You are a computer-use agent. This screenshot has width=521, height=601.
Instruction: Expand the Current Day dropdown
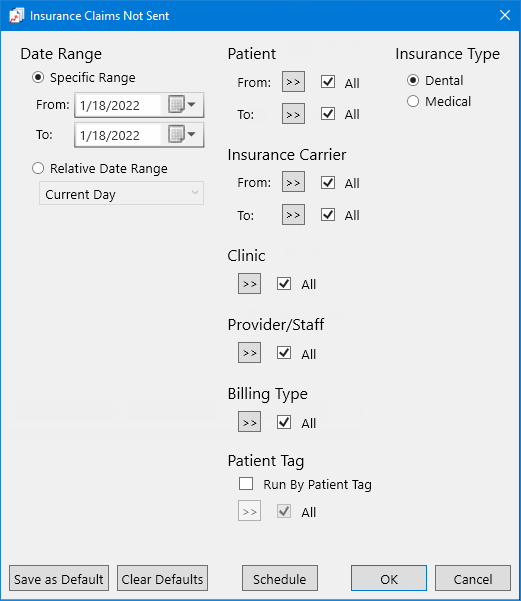pyautogui.click(x=121, y=194)
